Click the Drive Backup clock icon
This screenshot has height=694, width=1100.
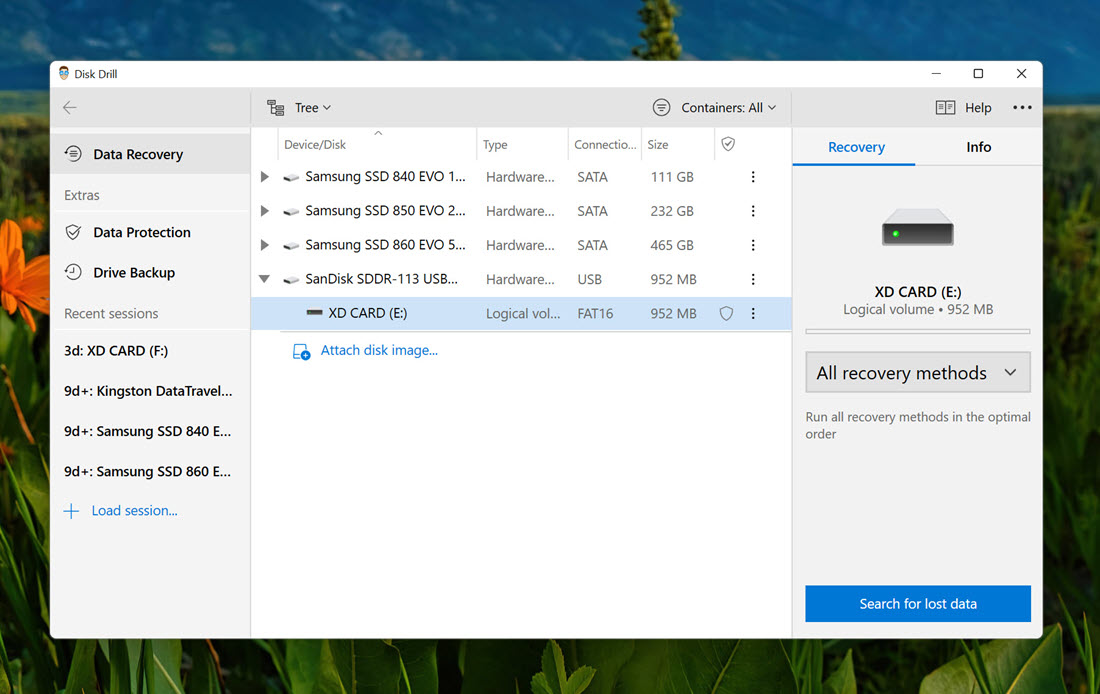pyautogui.click(x=73, y=272)
